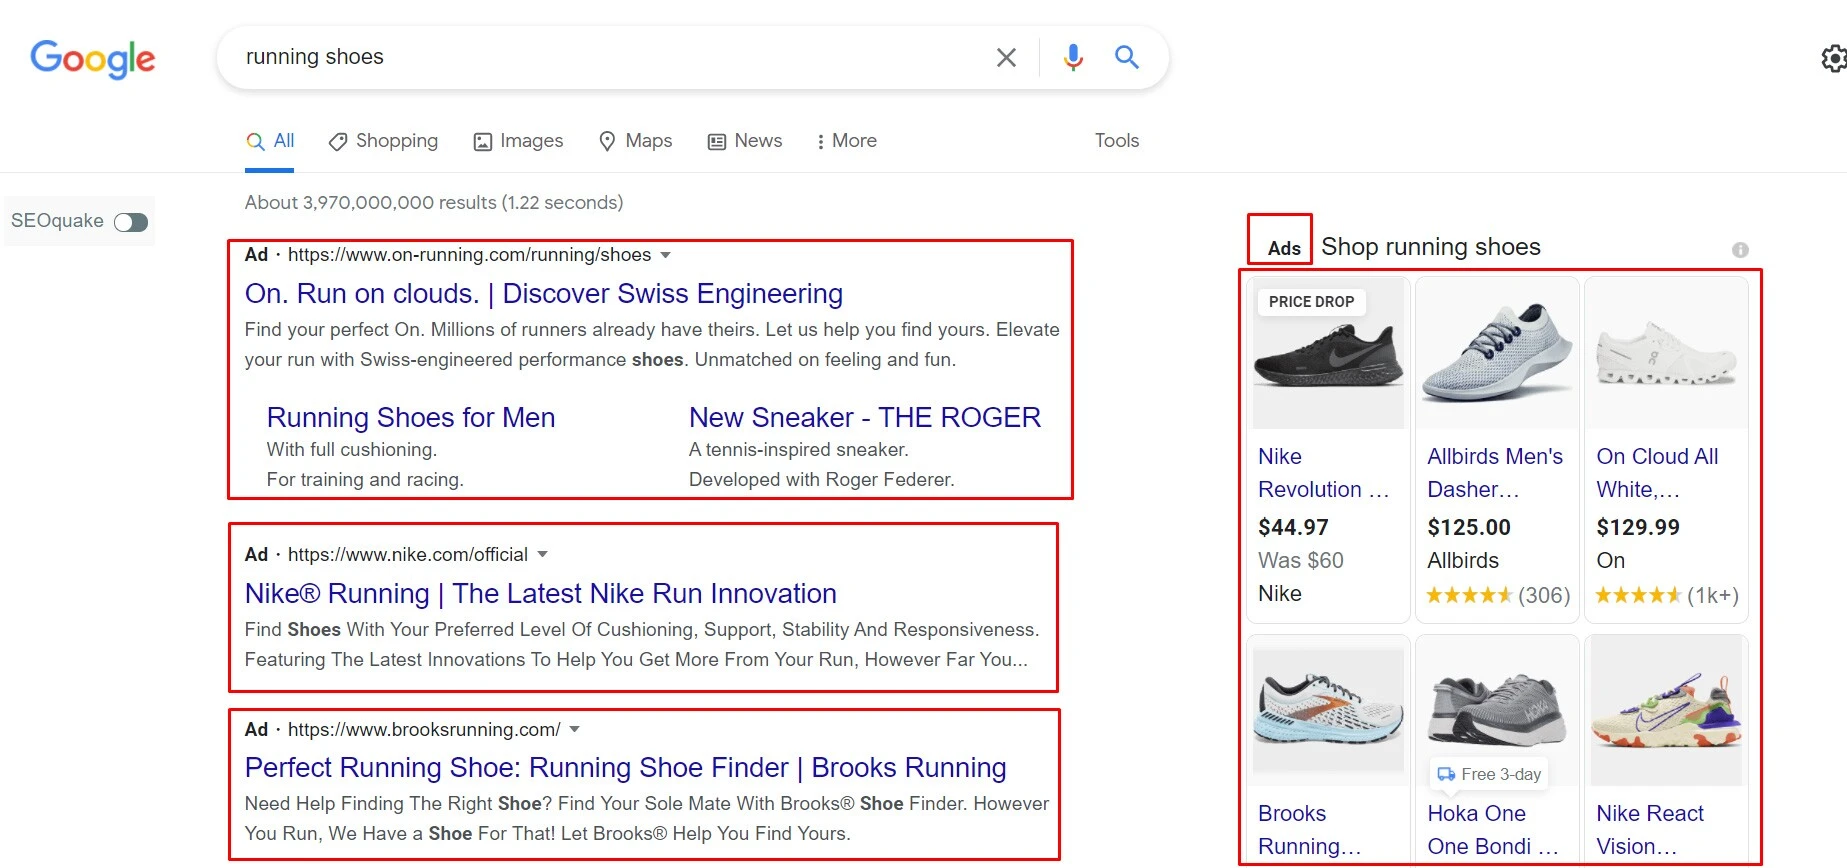
Task: Expand the brooksrunning.com ad dropdown arrow
Action: (x=575, y=729)
